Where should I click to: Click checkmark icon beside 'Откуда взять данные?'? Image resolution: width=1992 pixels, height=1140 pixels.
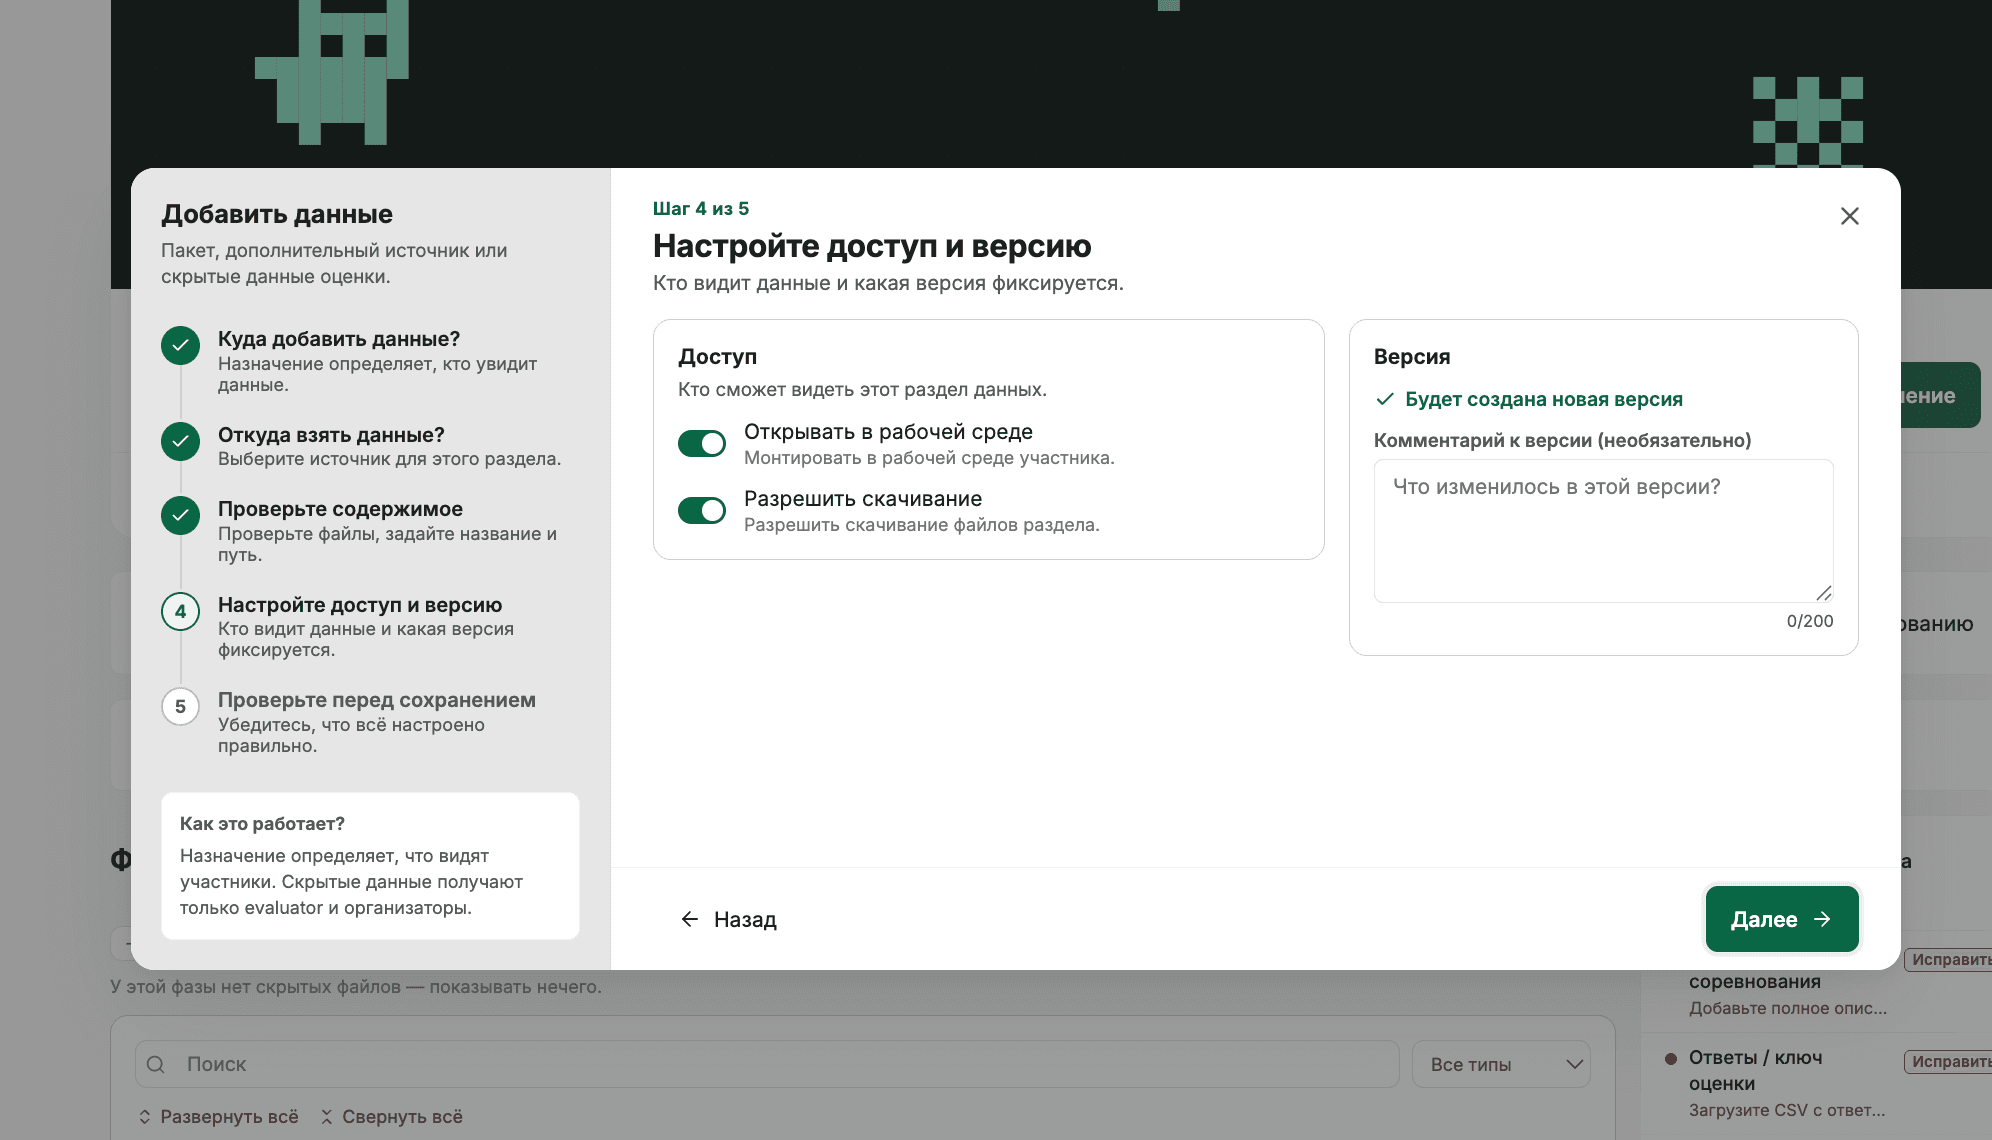pos(180,441)
